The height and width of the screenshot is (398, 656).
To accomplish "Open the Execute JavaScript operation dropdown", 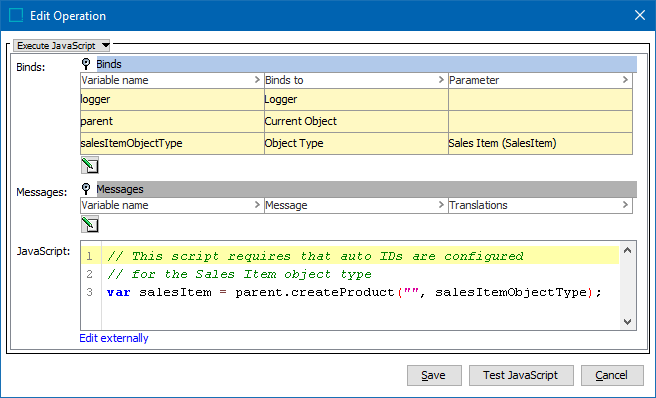I will 62,45.
